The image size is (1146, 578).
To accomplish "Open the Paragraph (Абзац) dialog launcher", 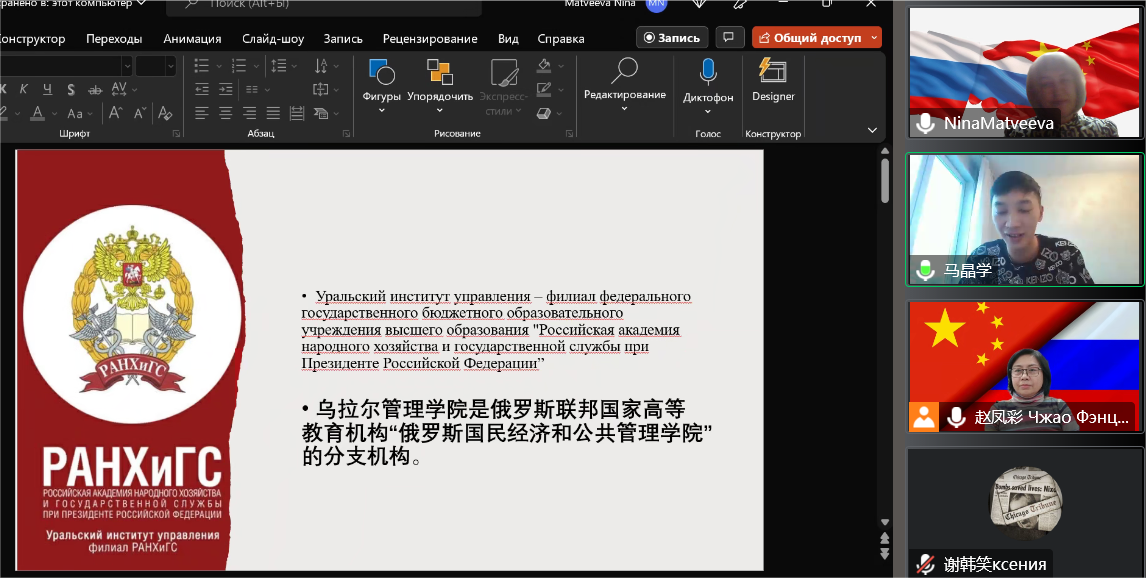I will tap(346, 134).
